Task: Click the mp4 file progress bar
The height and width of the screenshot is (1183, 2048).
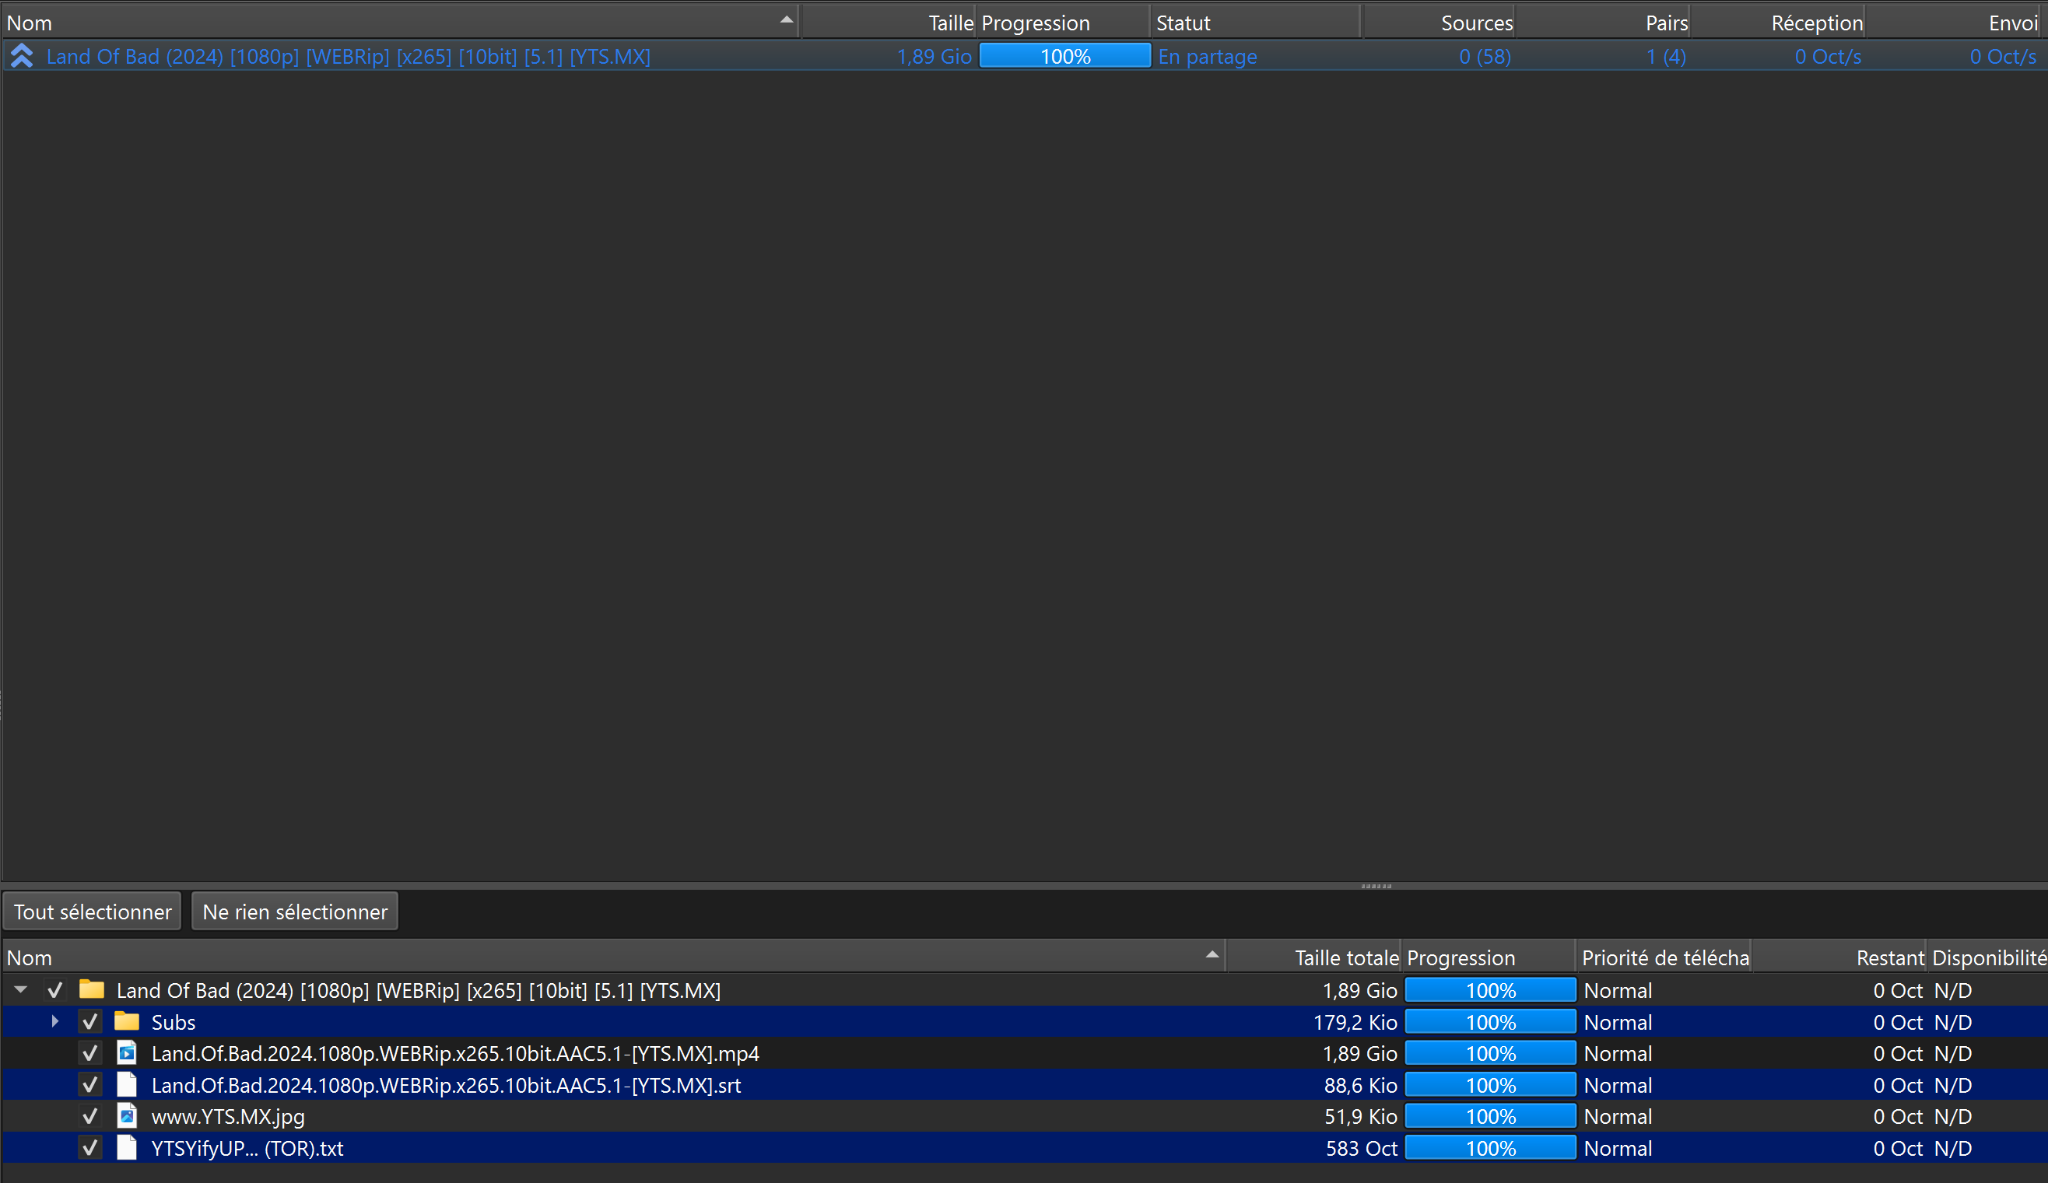Action: click(1490, 1053)
